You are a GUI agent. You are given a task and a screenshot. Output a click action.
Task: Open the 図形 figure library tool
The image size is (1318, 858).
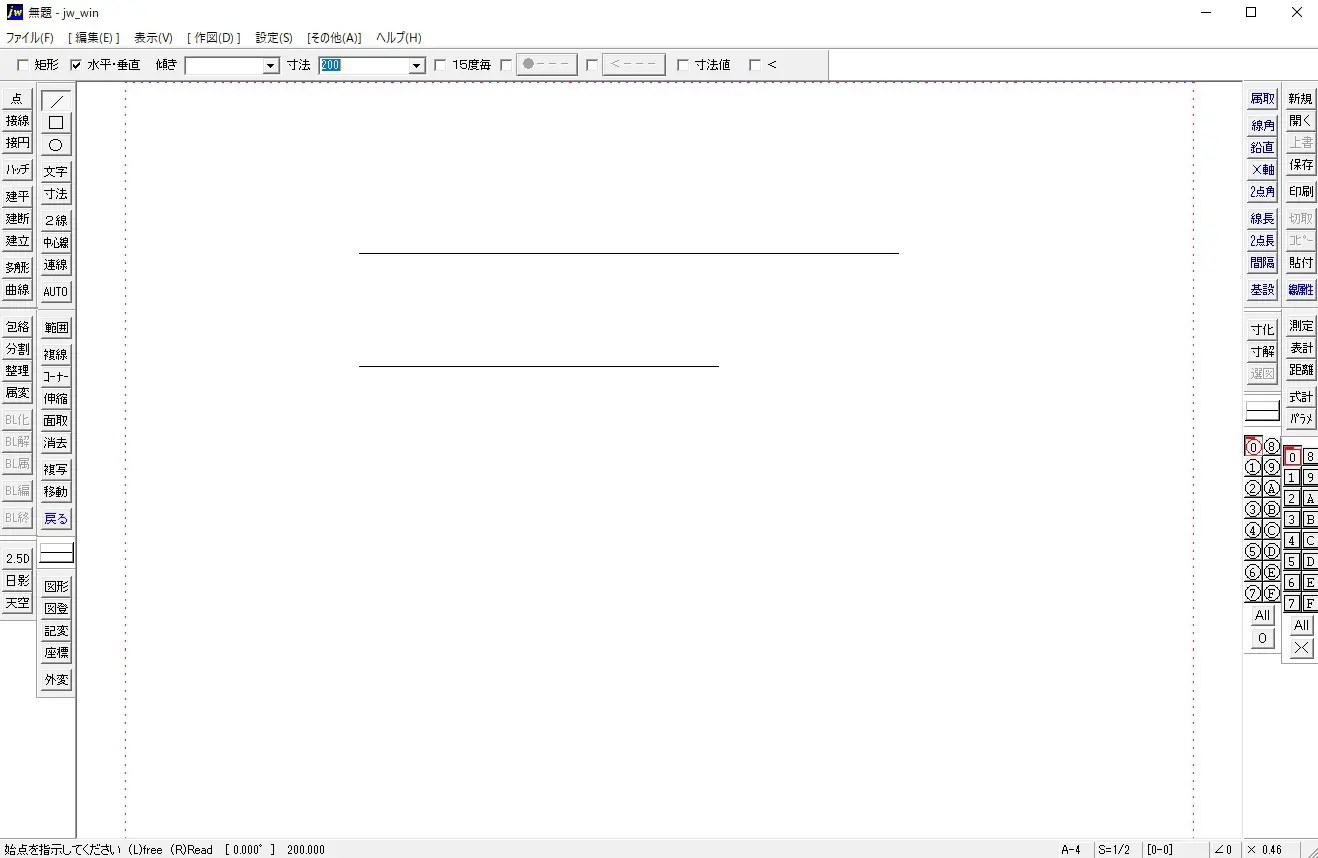click(x=56, y=587)
